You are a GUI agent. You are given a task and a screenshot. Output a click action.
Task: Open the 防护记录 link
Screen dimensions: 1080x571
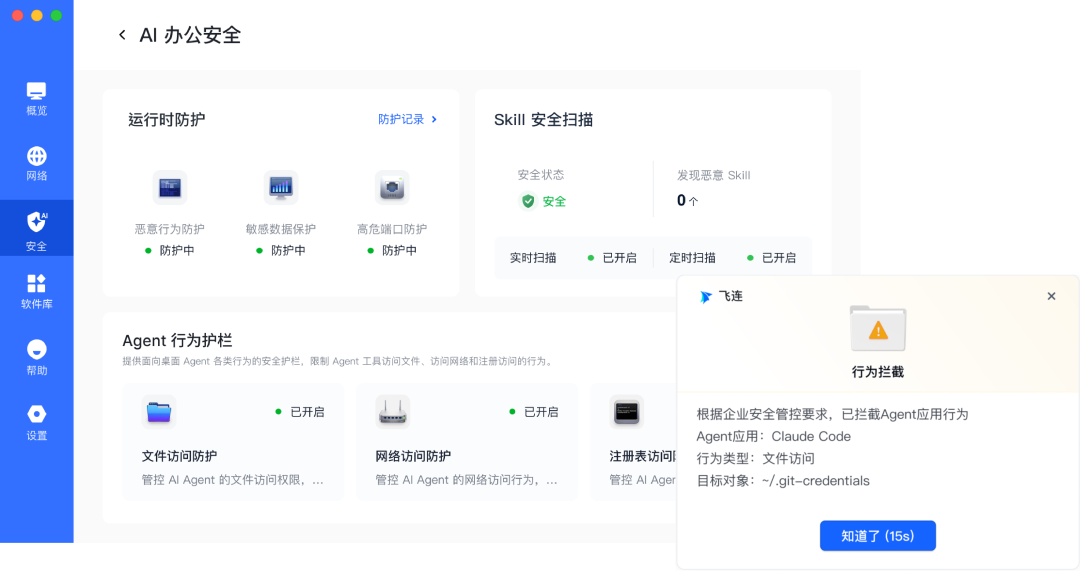pos(401,119)
